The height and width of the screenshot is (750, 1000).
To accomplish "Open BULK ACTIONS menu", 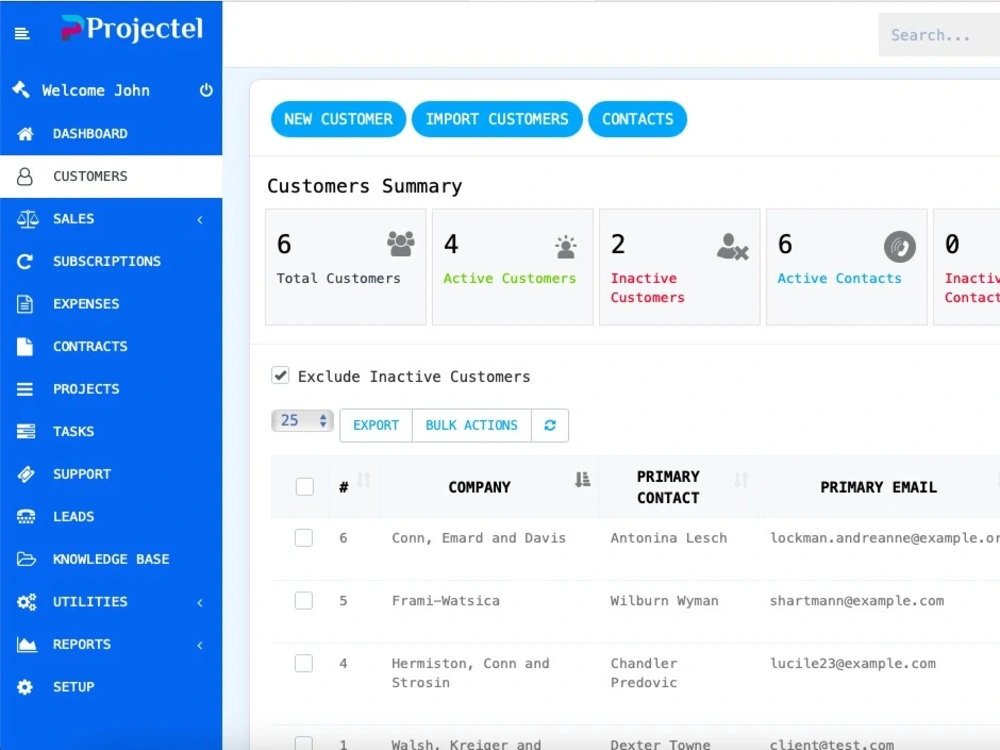I will click(472, 425).
